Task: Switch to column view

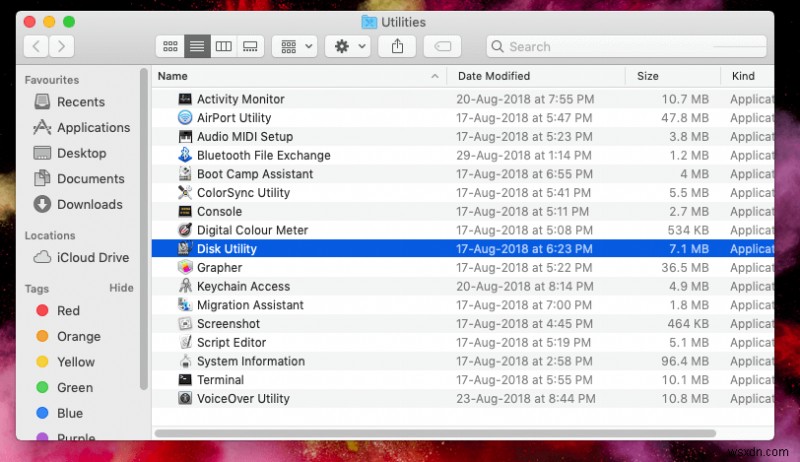Action: 223,46
